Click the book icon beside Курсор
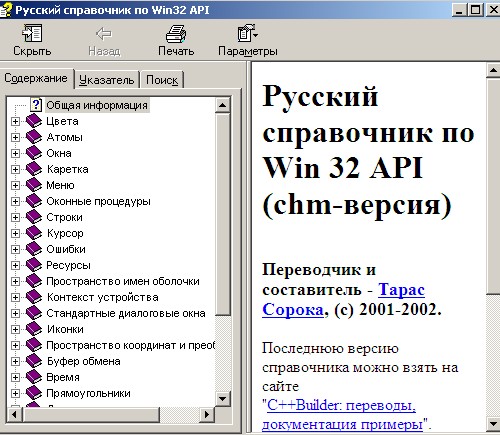This screenshot has height=435, width=500. (x=34, y=233)
